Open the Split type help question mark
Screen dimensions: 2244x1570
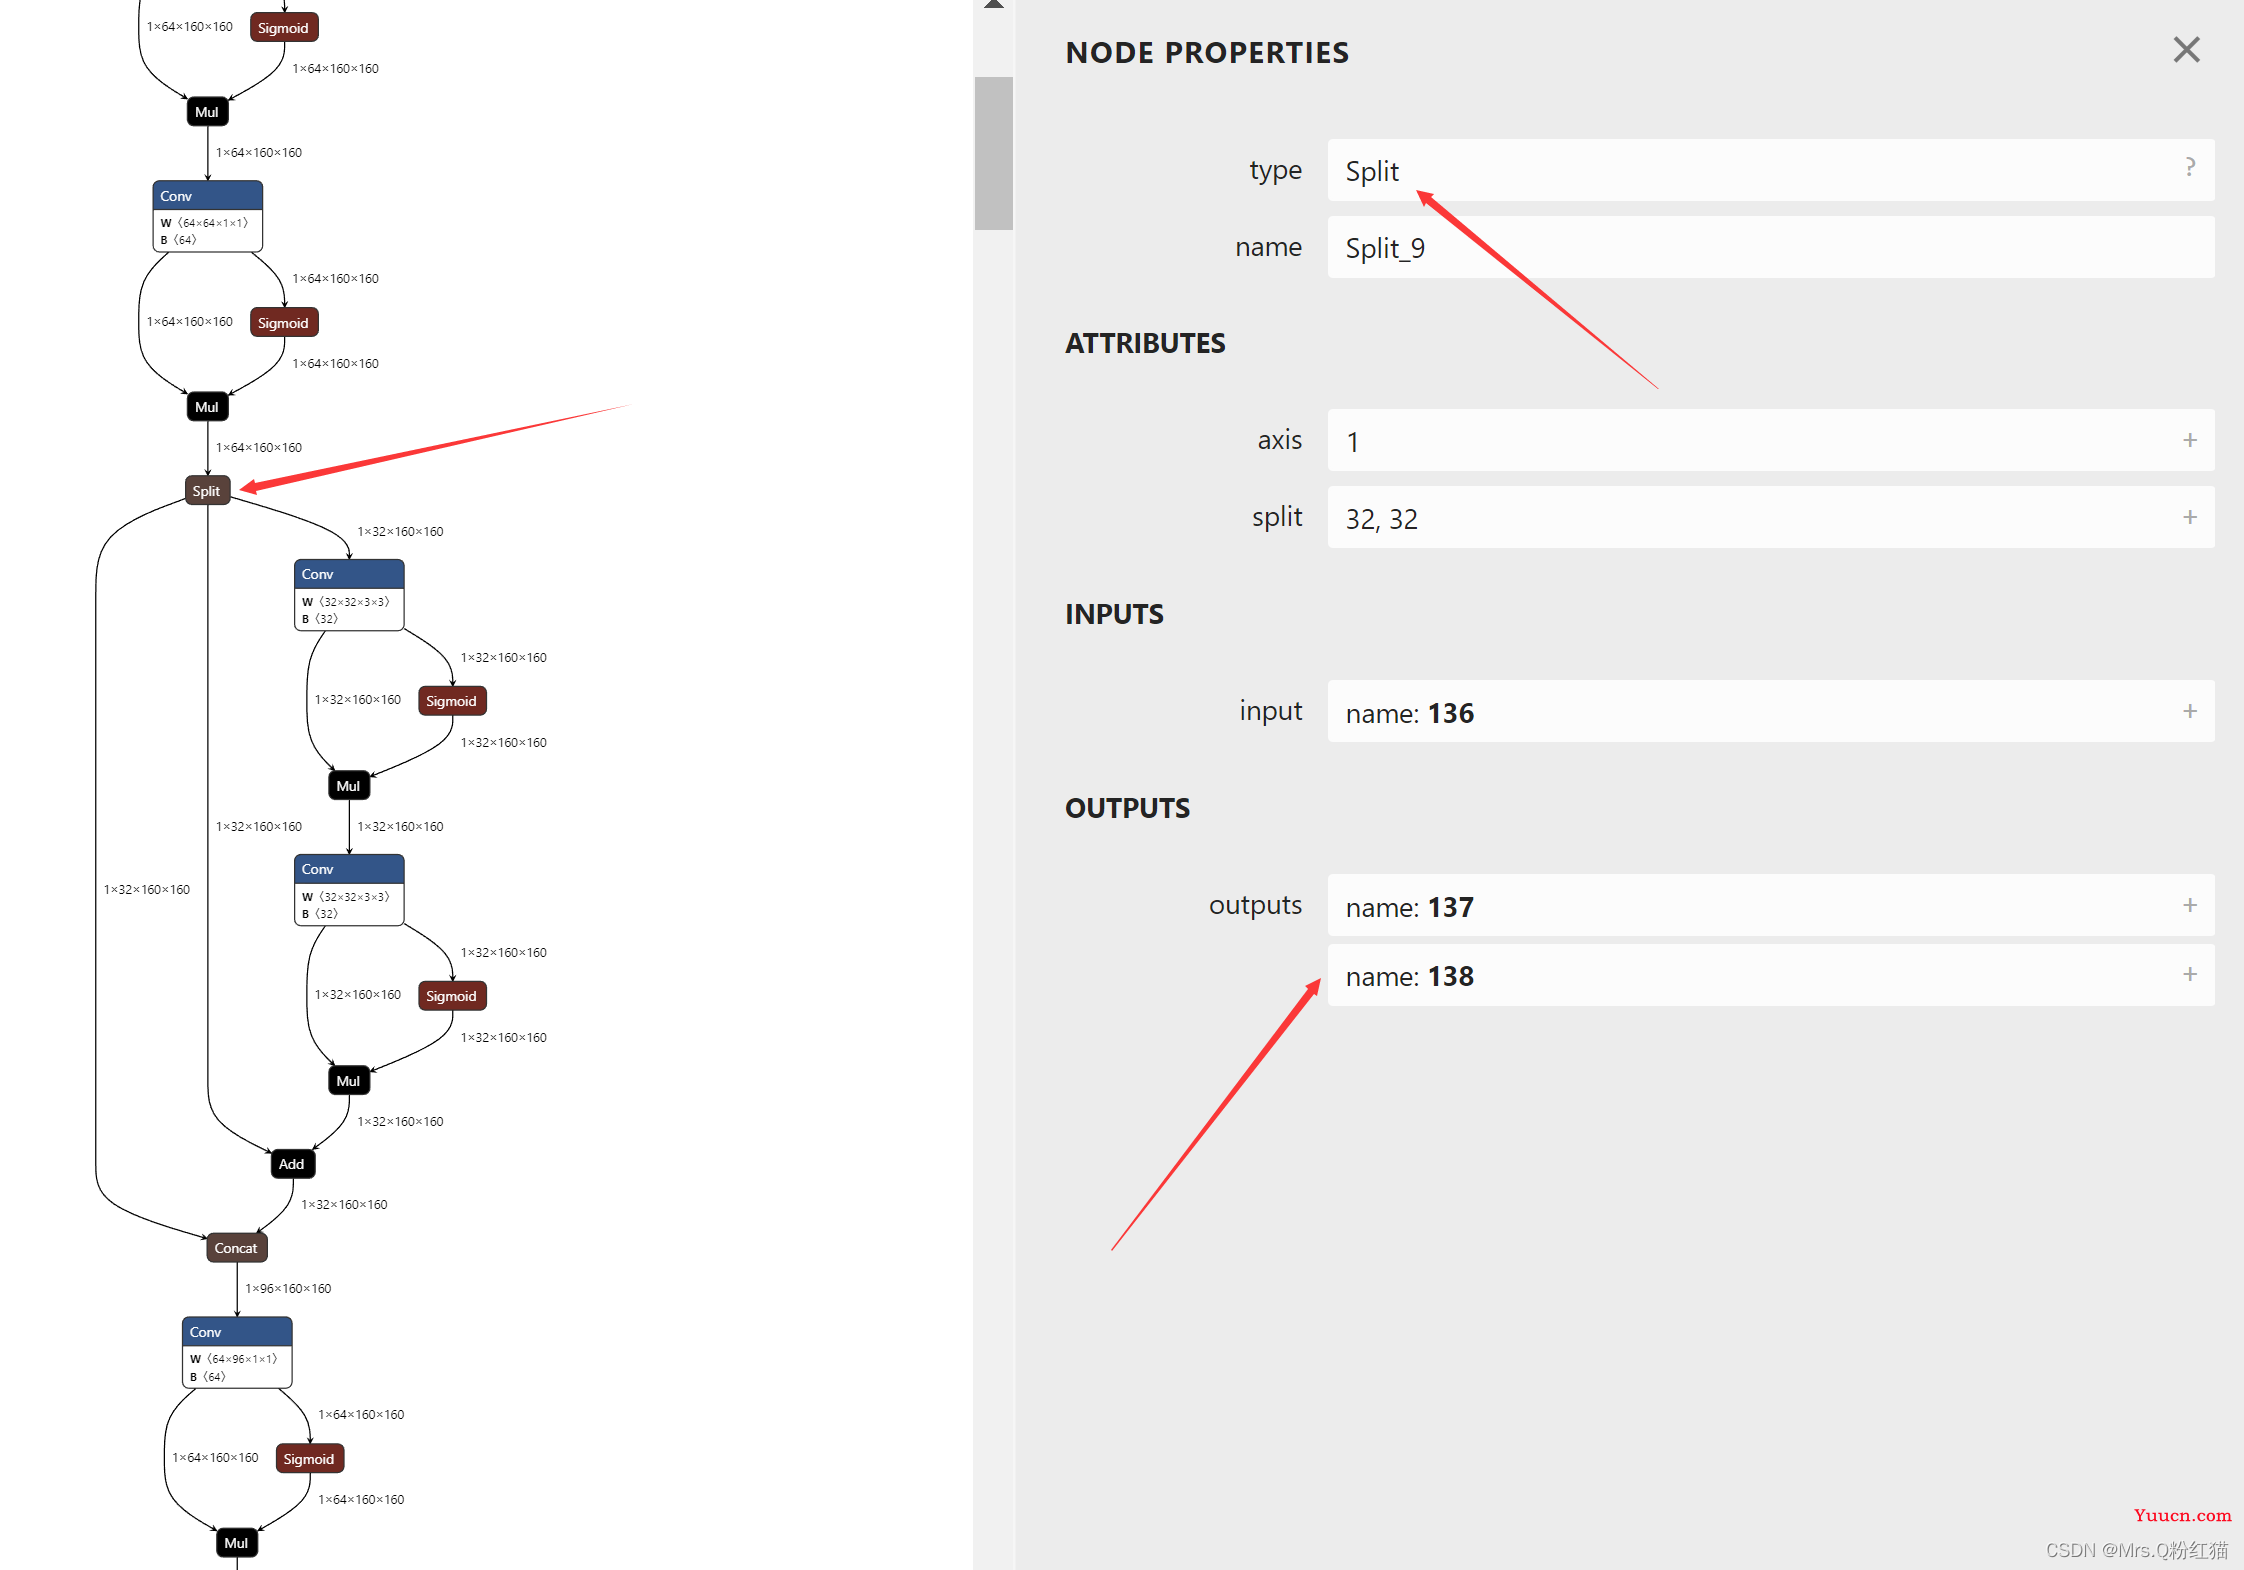click(2189, 168)
